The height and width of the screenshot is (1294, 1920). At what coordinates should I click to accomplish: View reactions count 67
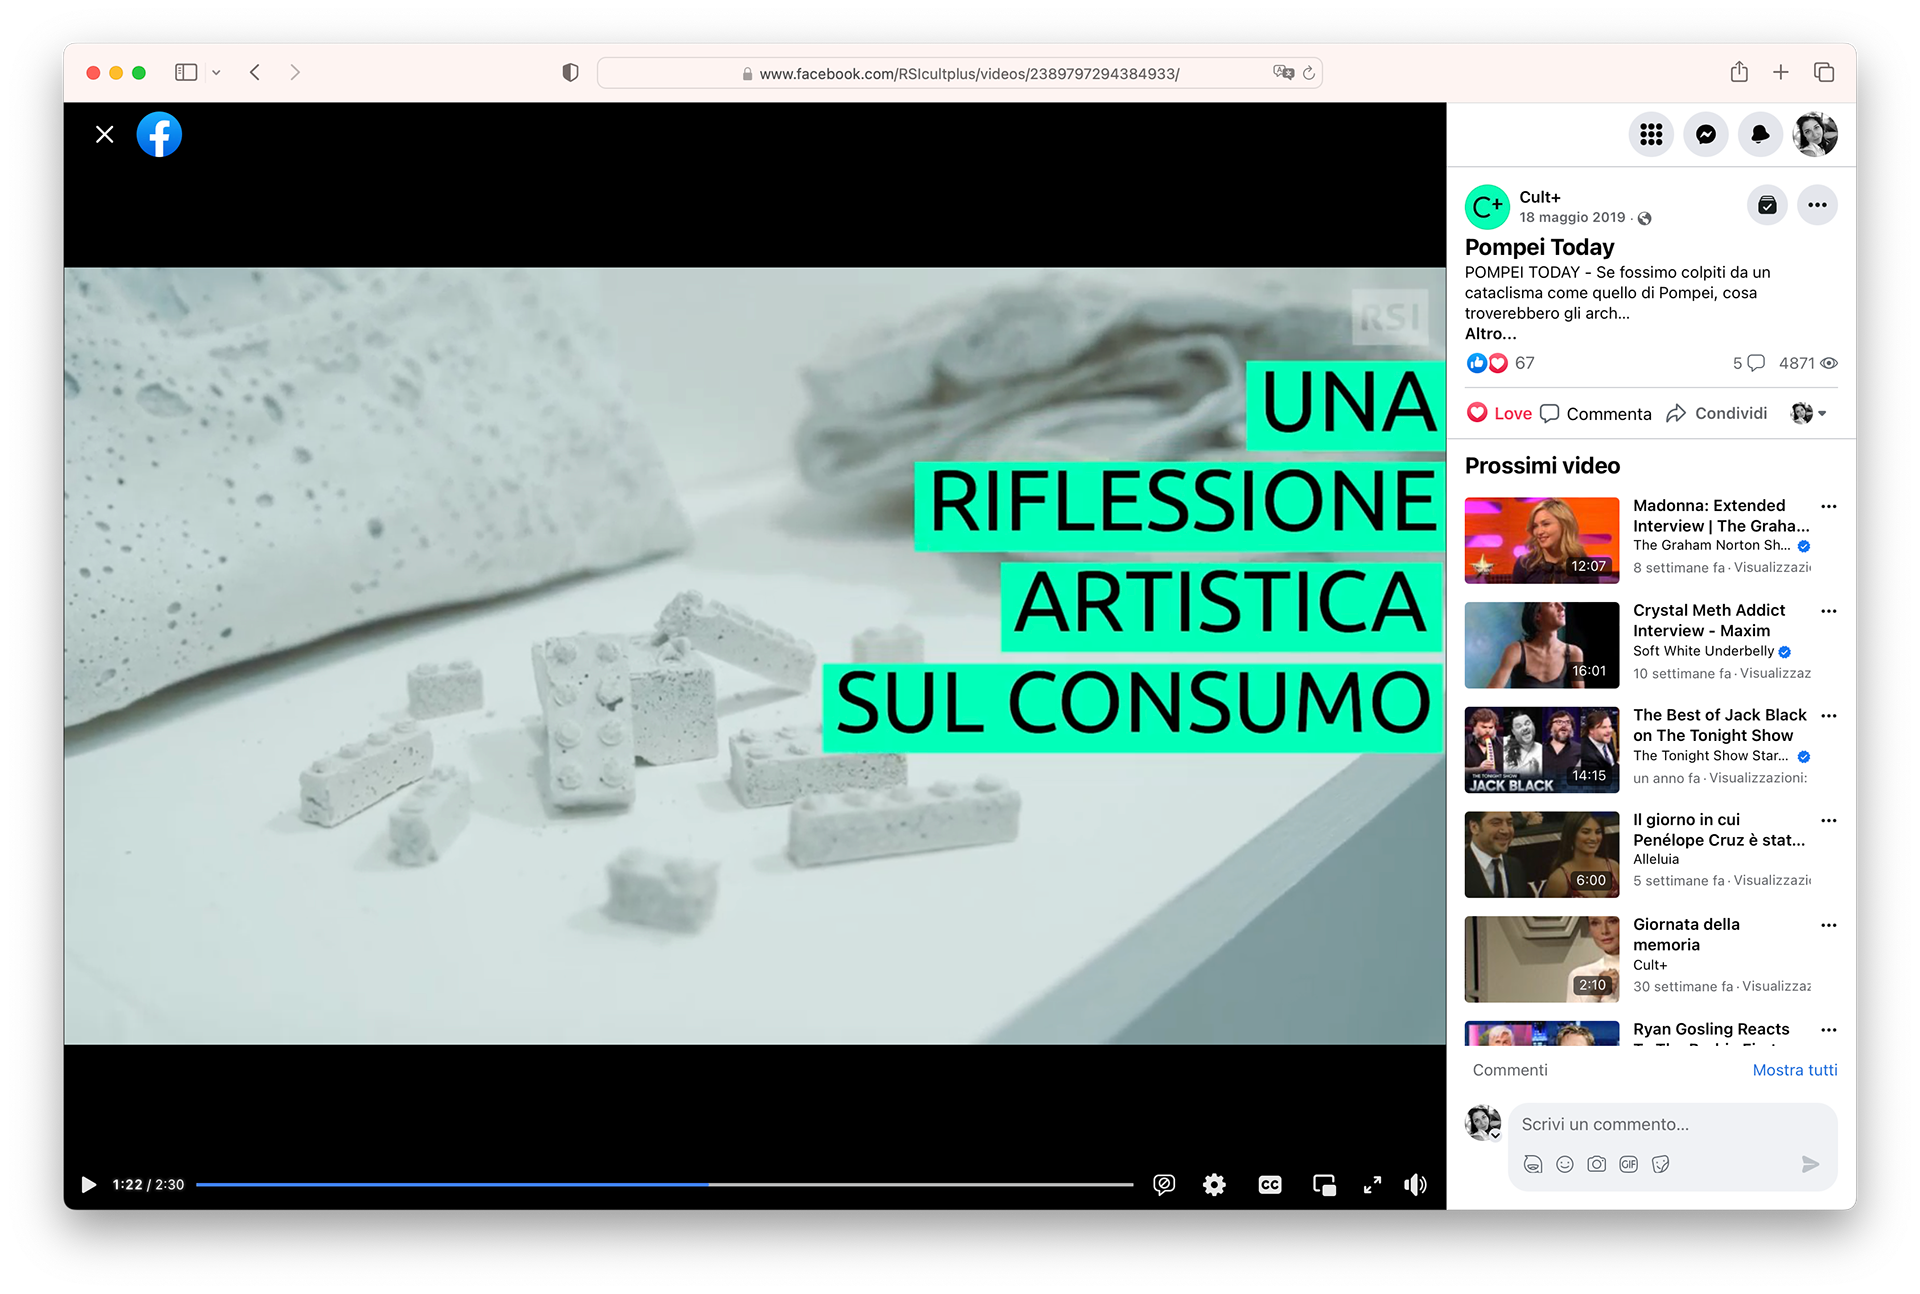pyautogui.click(x=1524, y=363)
